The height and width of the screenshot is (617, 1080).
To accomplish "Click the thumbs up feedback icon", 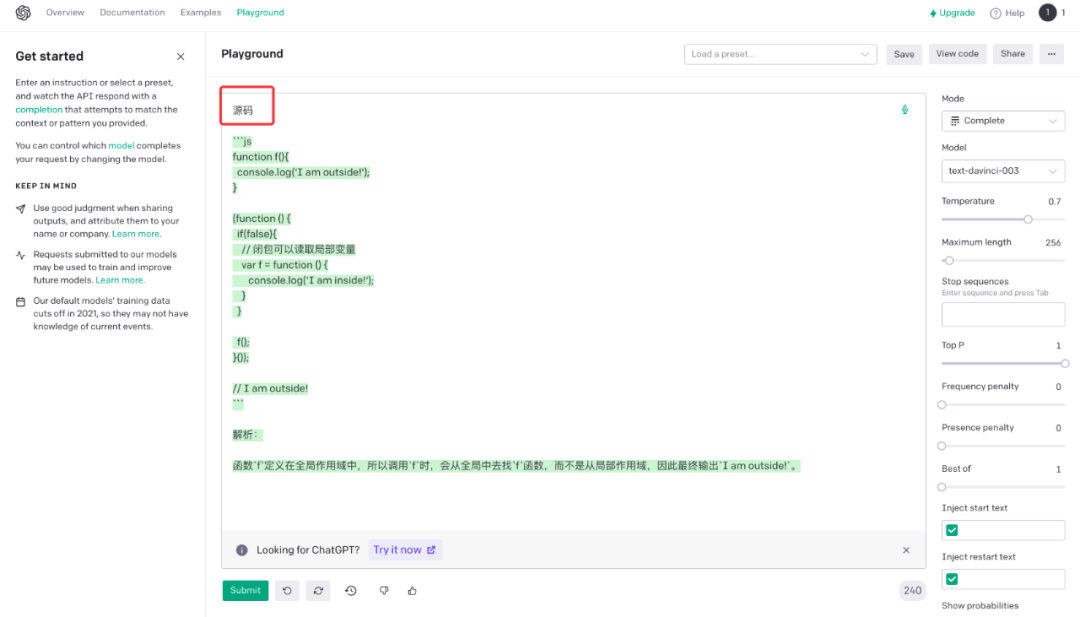I will 412,591.
